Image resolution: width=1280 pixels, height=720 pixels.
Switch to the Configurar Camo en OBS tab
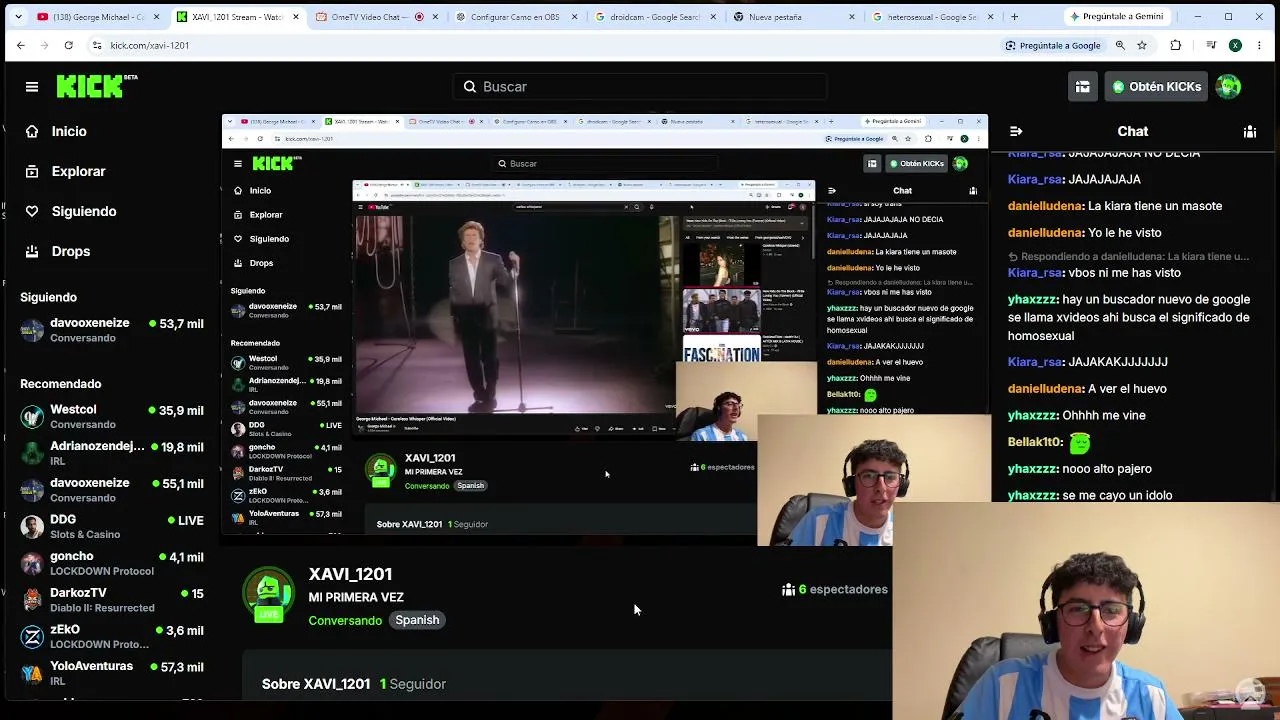point(514,17)
